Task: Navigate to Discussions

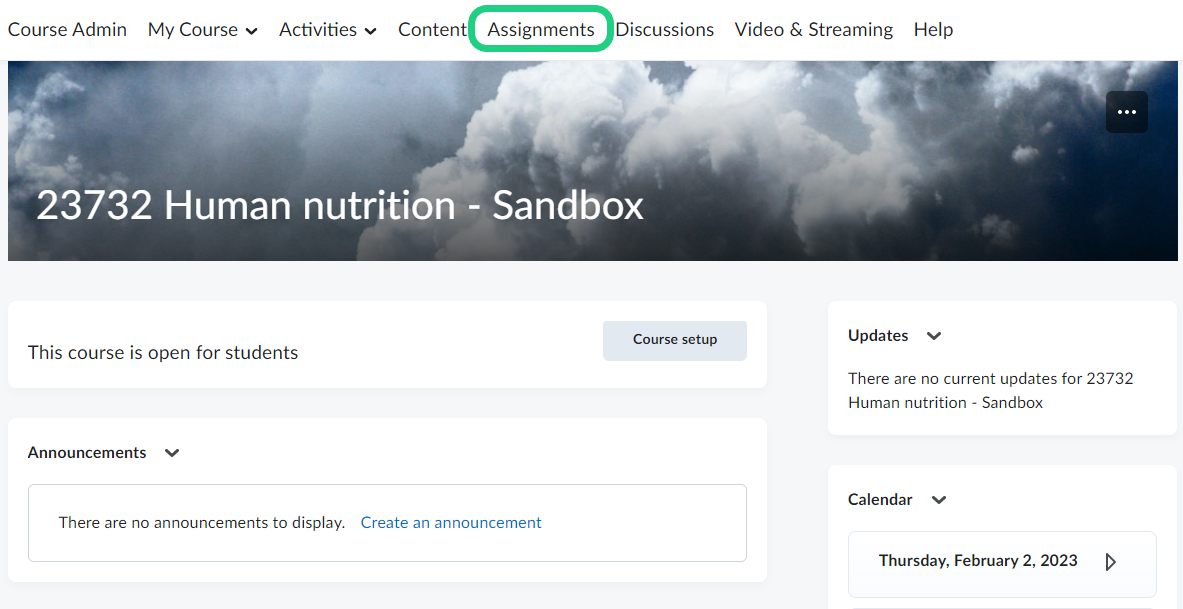Action: tap(664, 30)
